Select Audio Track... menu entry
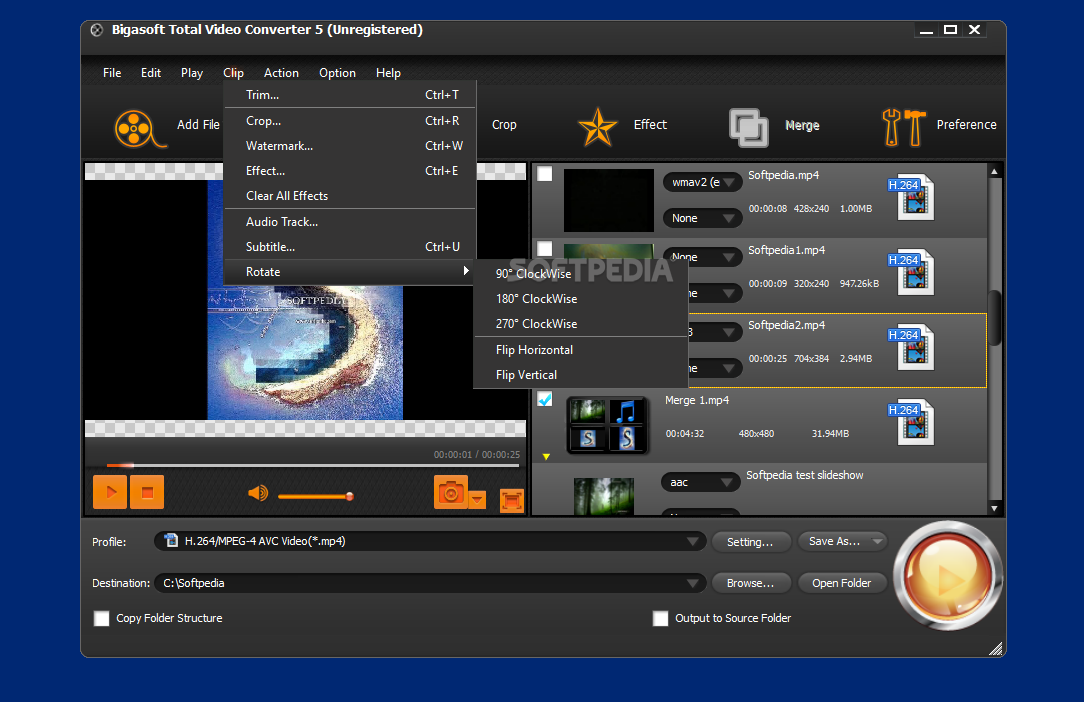The width and height of the screenshot is (1084, 702). [350, 221]
